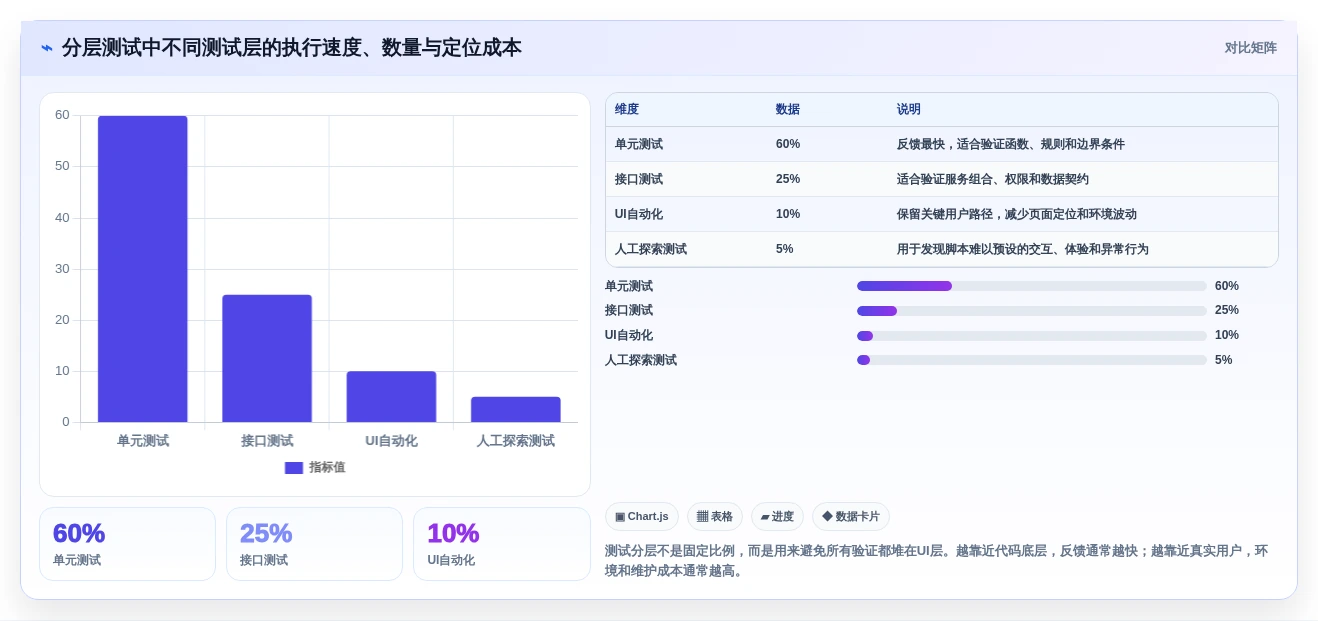Image resolution: width=1318 pixels, height=621 pixels.
Task: Click the 5% value in the table
Action: (x=785, y=249)
